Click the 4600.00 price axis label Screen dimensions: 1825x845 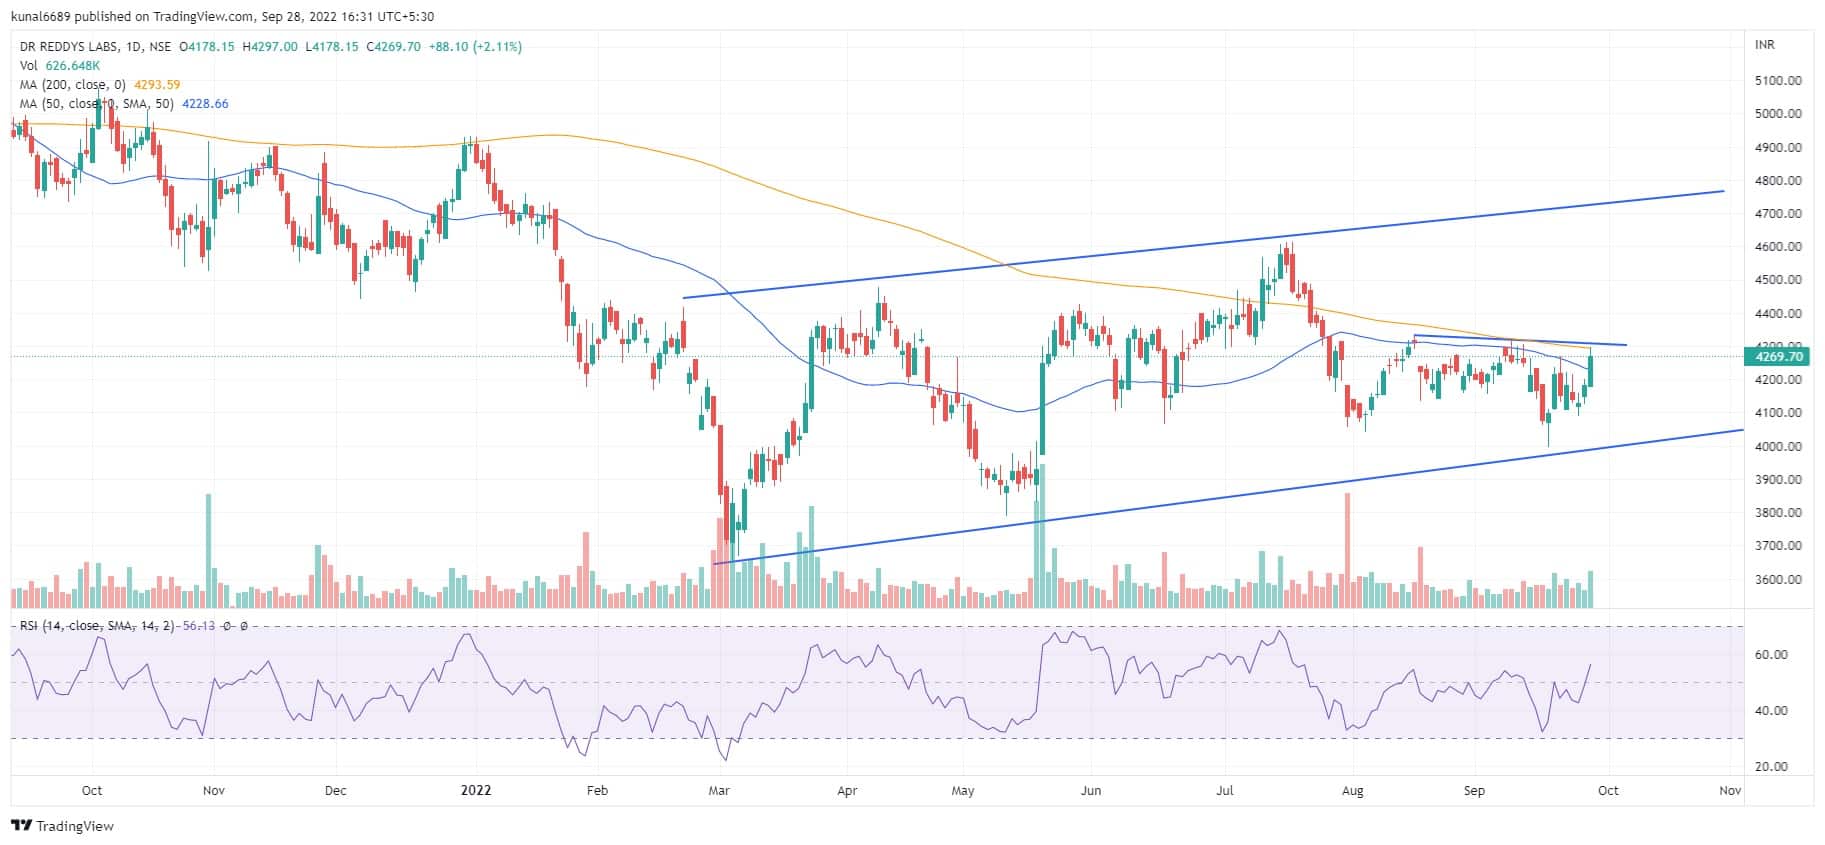click(x=1778, y=247)
